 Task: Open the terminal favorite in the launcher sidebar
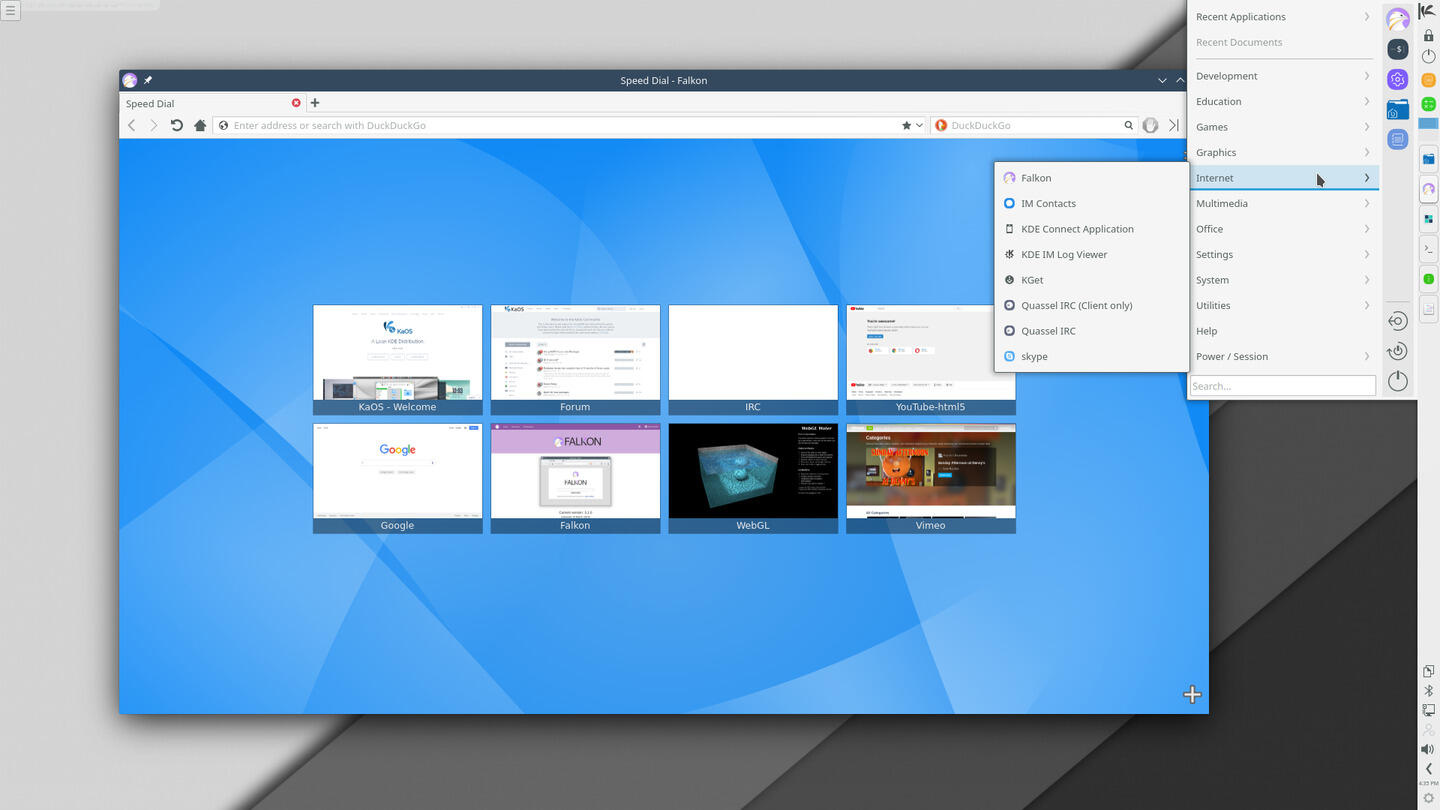(x=1398, y=49)
